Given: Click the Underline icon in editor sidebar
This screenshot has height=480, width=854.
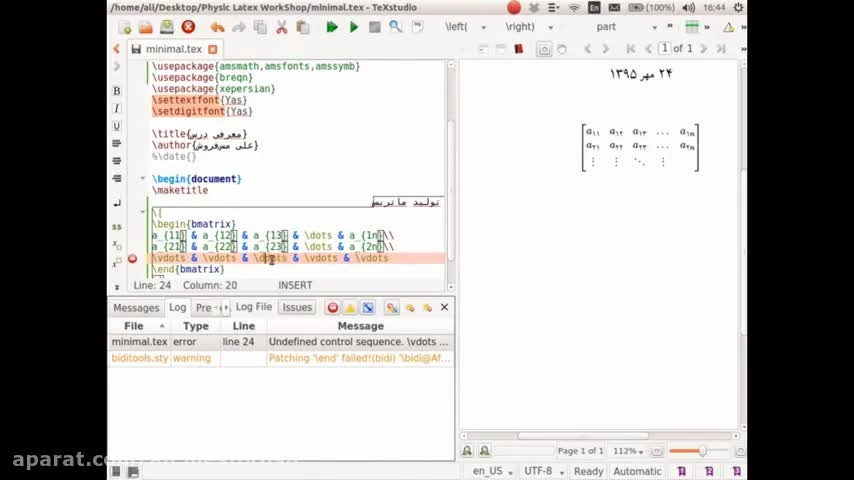Looking at the screenshot, I should [x=117, y=126].
